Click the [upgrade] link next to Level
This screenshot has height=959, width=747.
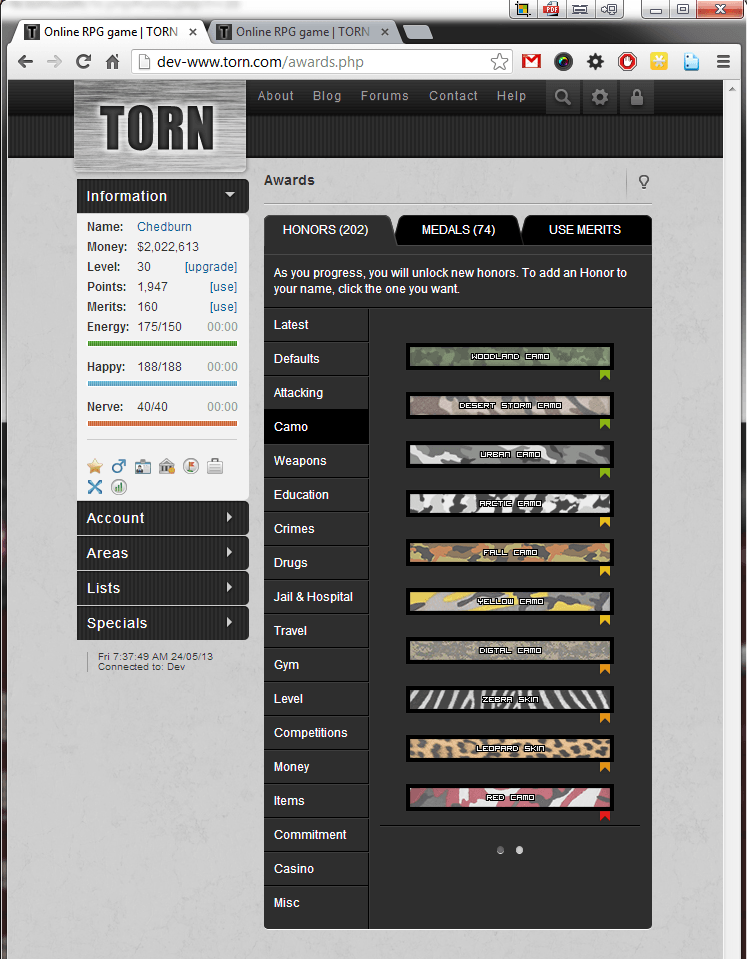click(211, 267)
